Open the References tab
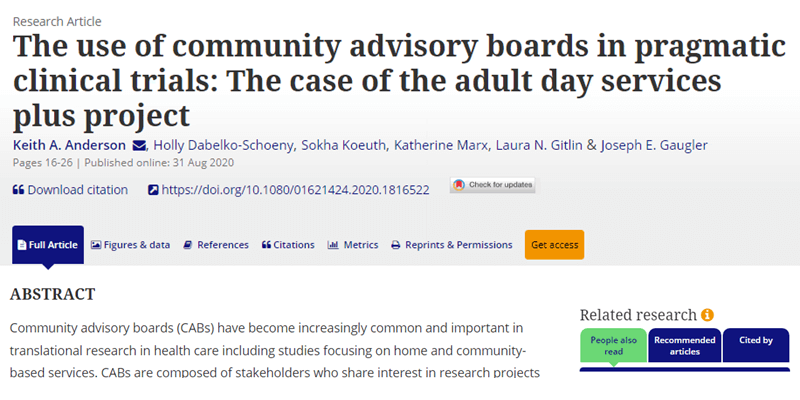The width and height of the screenshot is (800, 400). 216,245
